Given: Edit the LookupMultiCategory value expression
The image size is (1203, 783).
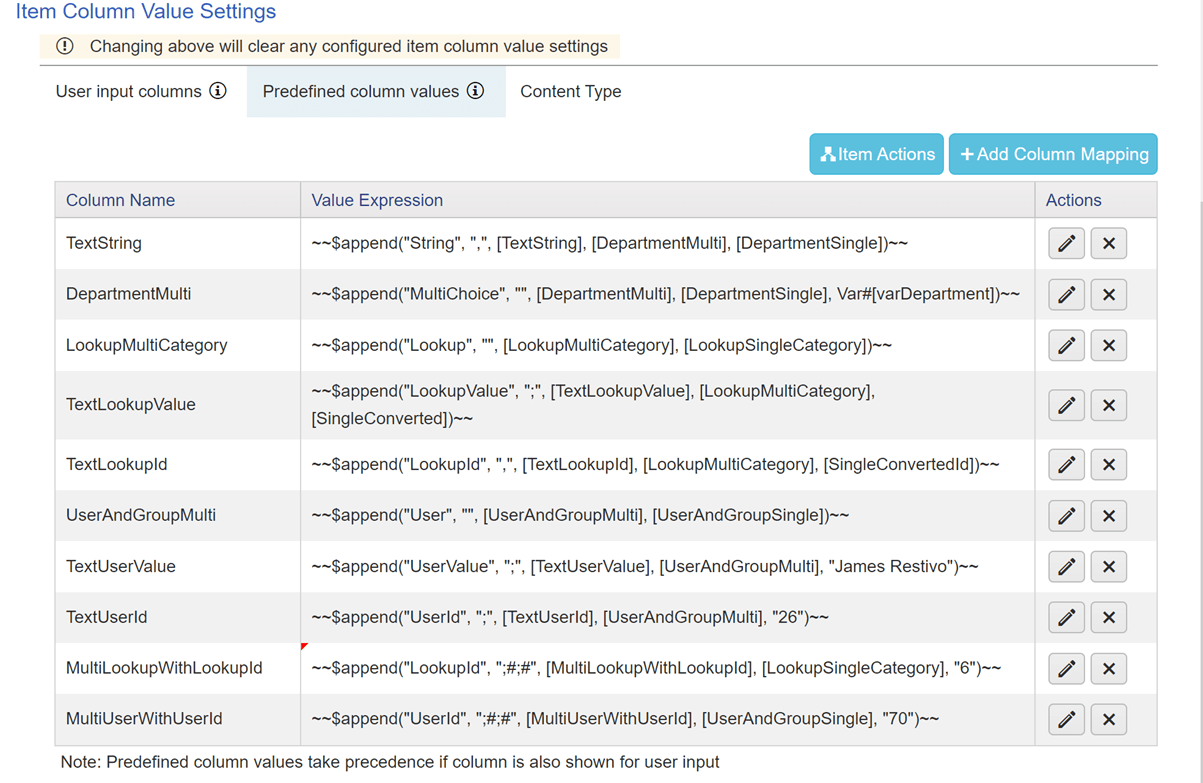Looking at the screenshot, I should coord(1066,345).
